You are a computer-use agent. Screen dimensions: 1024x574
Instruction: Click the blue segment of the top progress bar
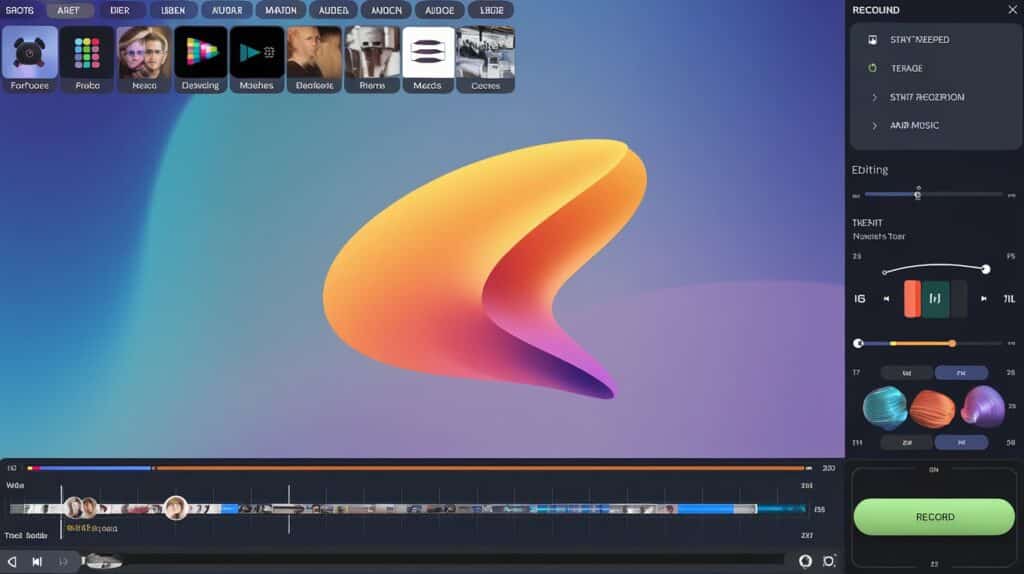pyautogui.click(x=96, y=468)
